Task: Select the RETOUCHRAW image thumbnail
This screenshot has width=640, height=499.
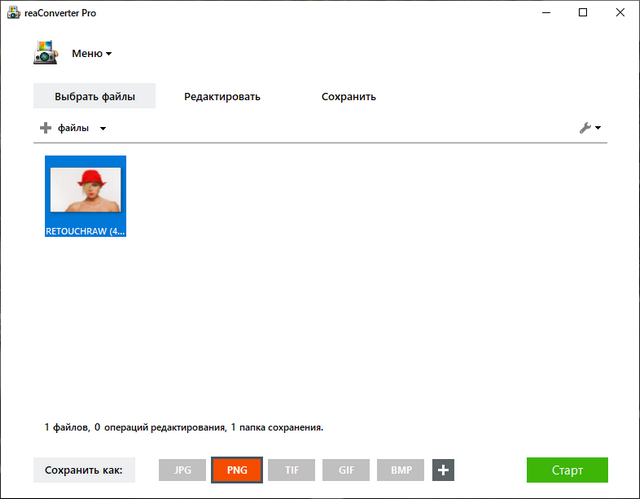Action: pyautogui.click(x=85, y=195)
